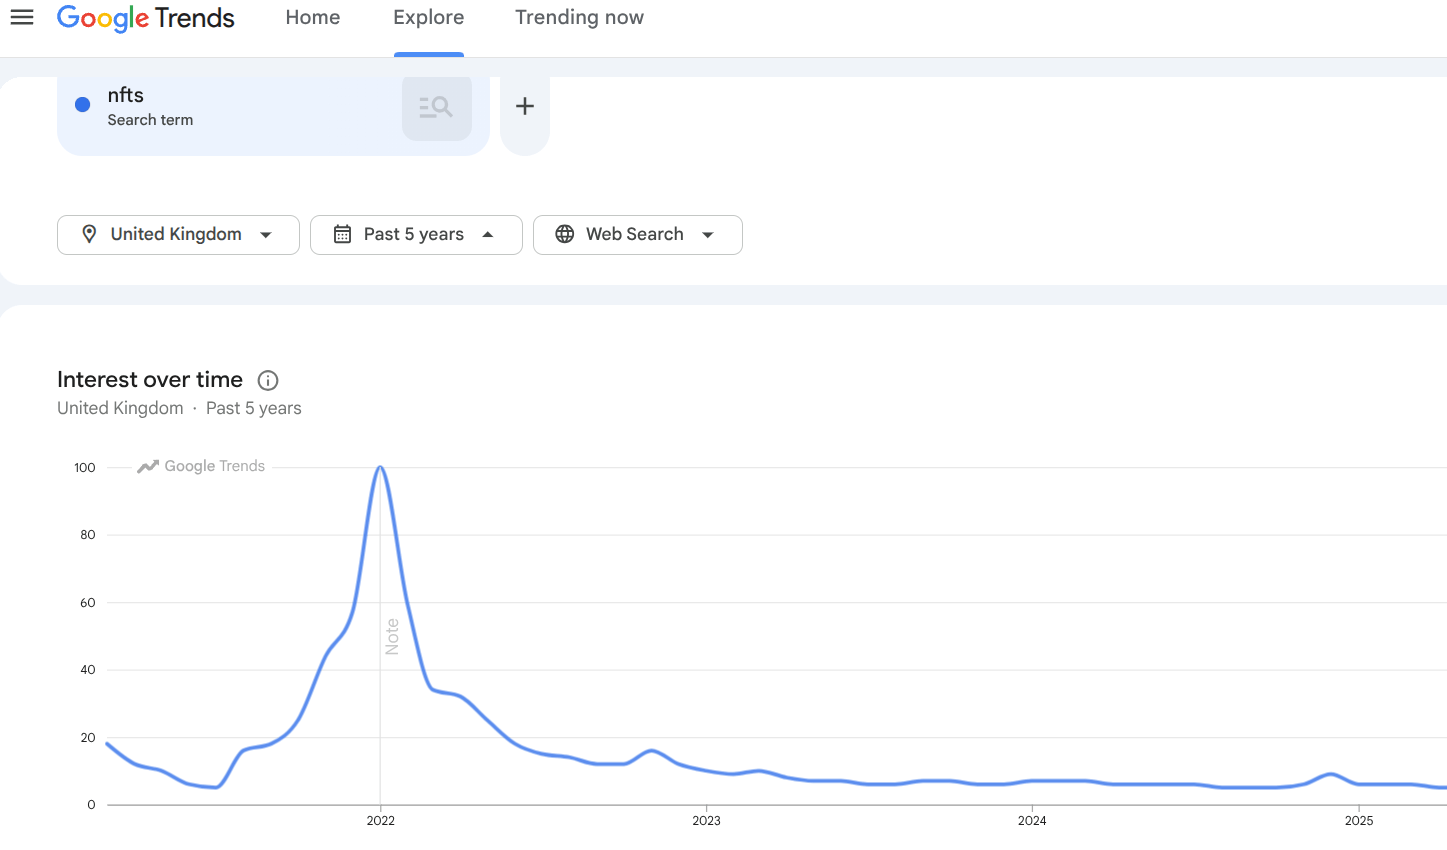Click the Google Trends watermark on the chart
Image resolution: width=1447 pixels, height=850 pixels.
coord(200,466)
